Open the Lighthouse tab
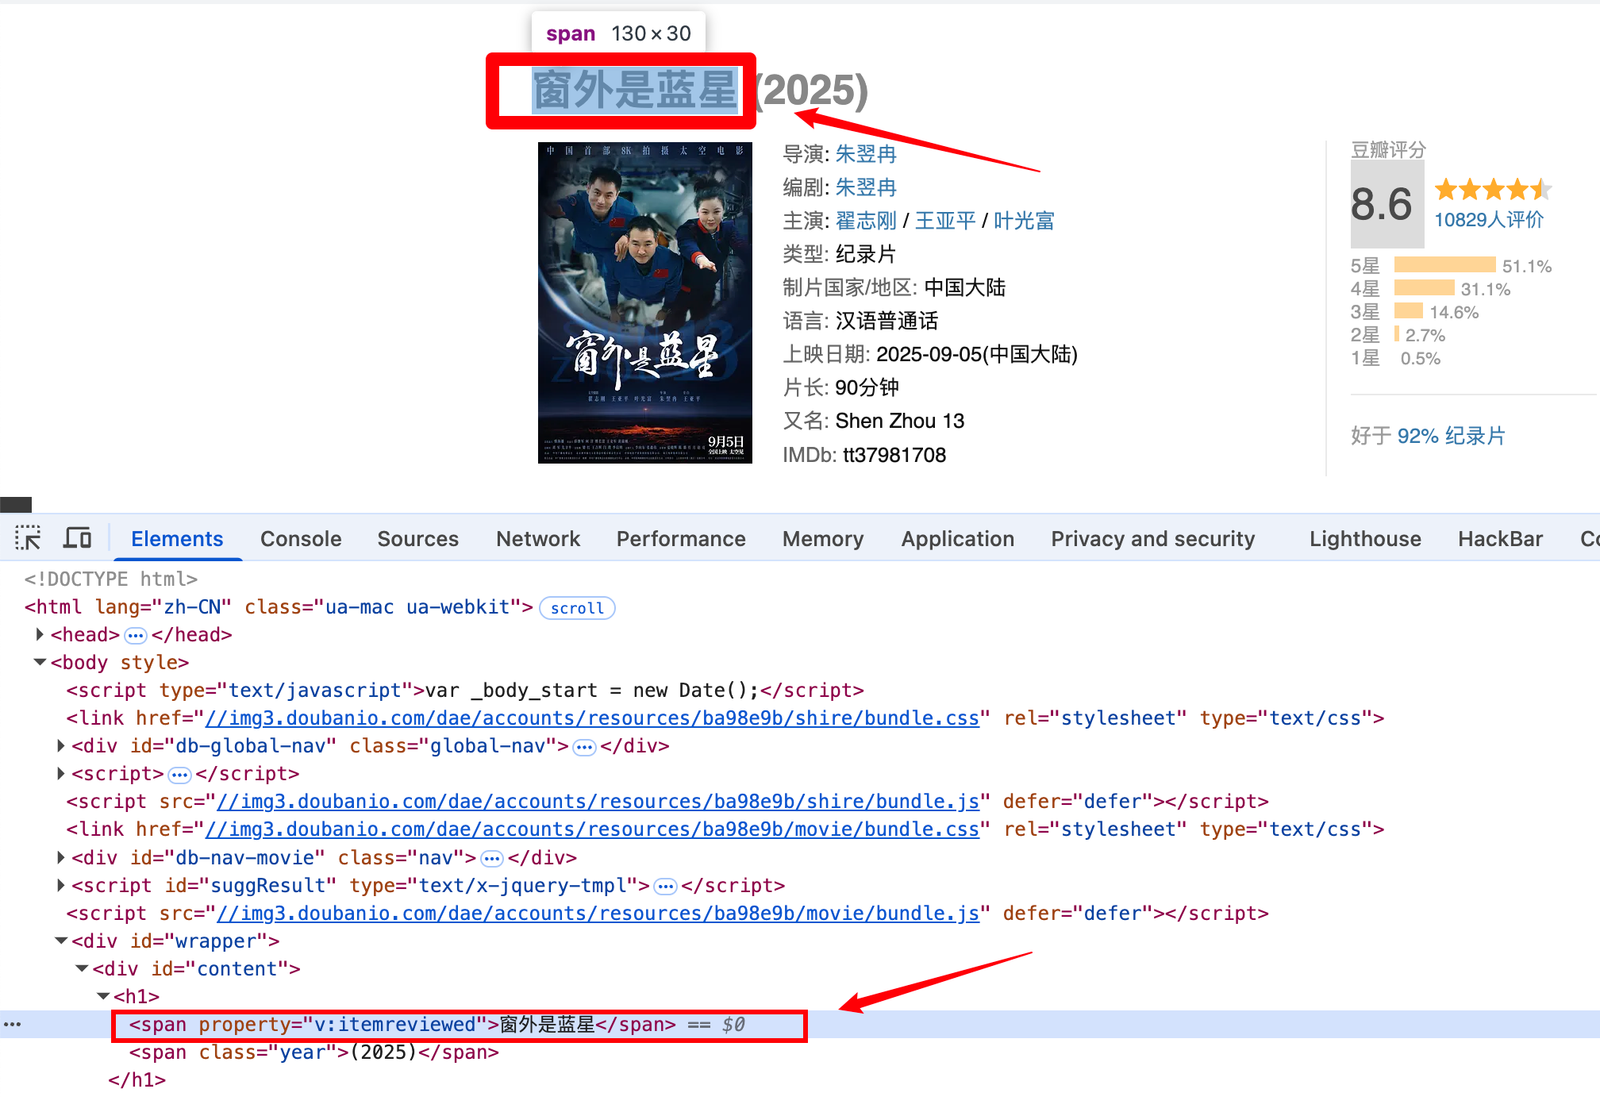Screen dimensions: 1600x1097 [x=1364, y=539]
